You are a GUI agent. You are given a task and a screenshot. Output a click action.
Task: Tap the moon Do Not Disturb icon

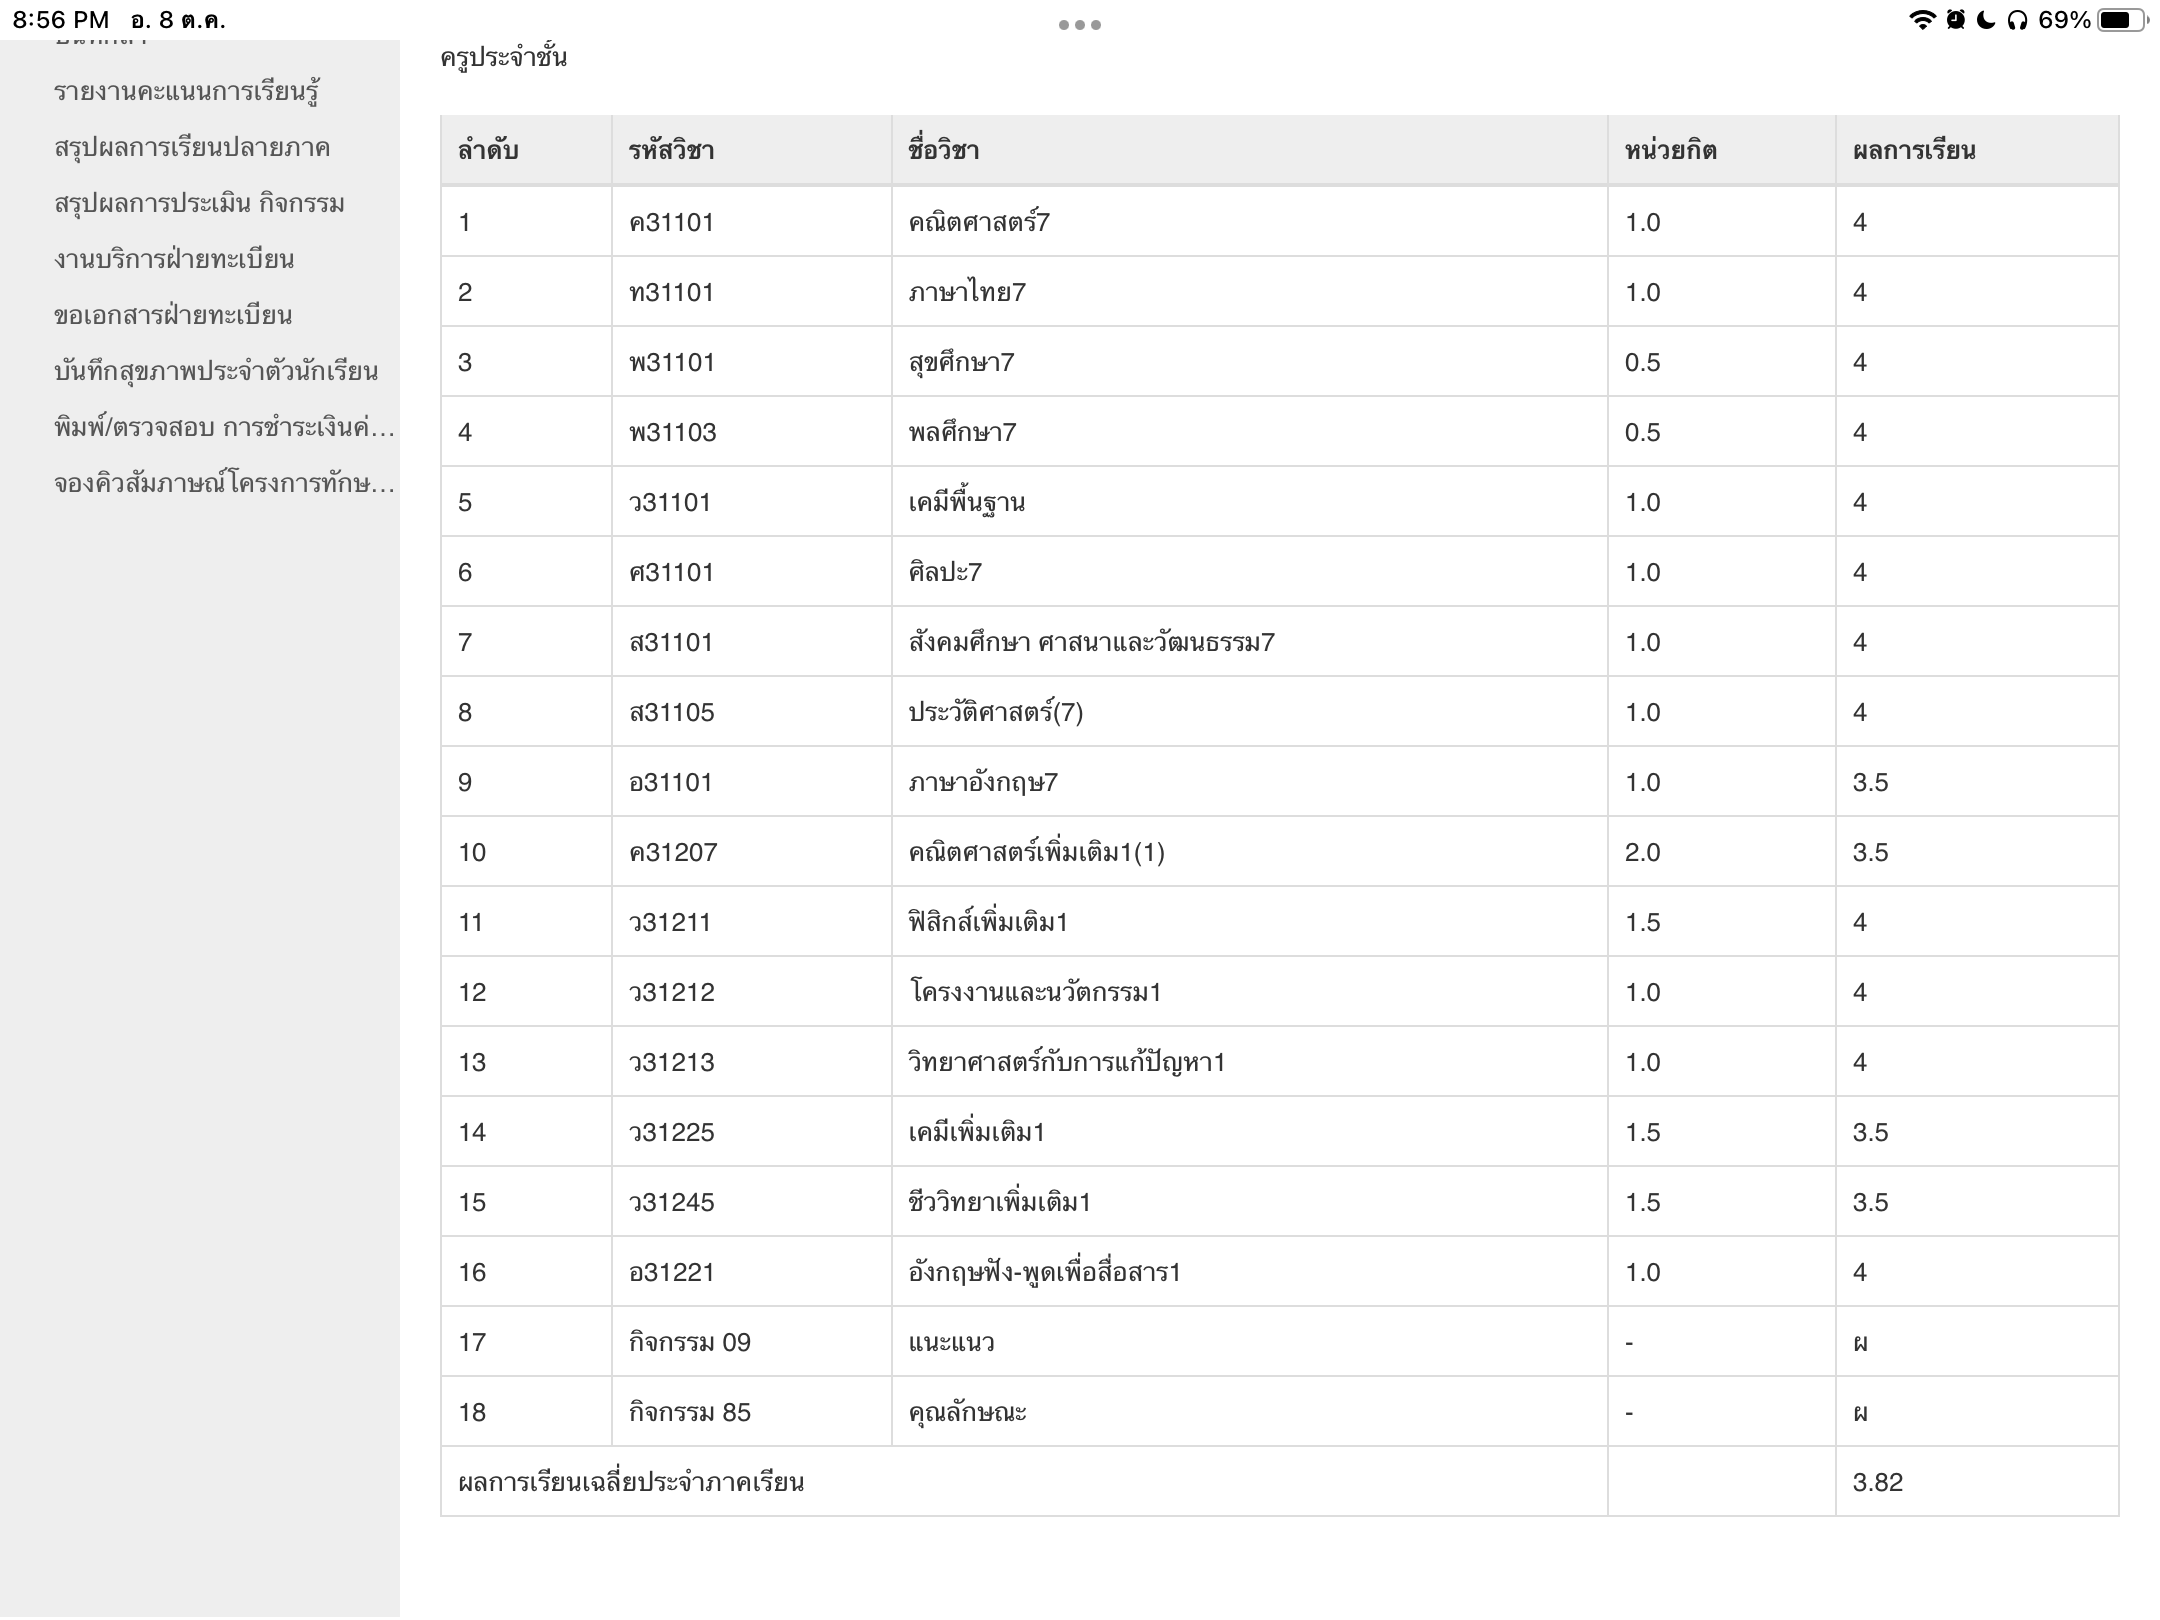point(1986,20)
